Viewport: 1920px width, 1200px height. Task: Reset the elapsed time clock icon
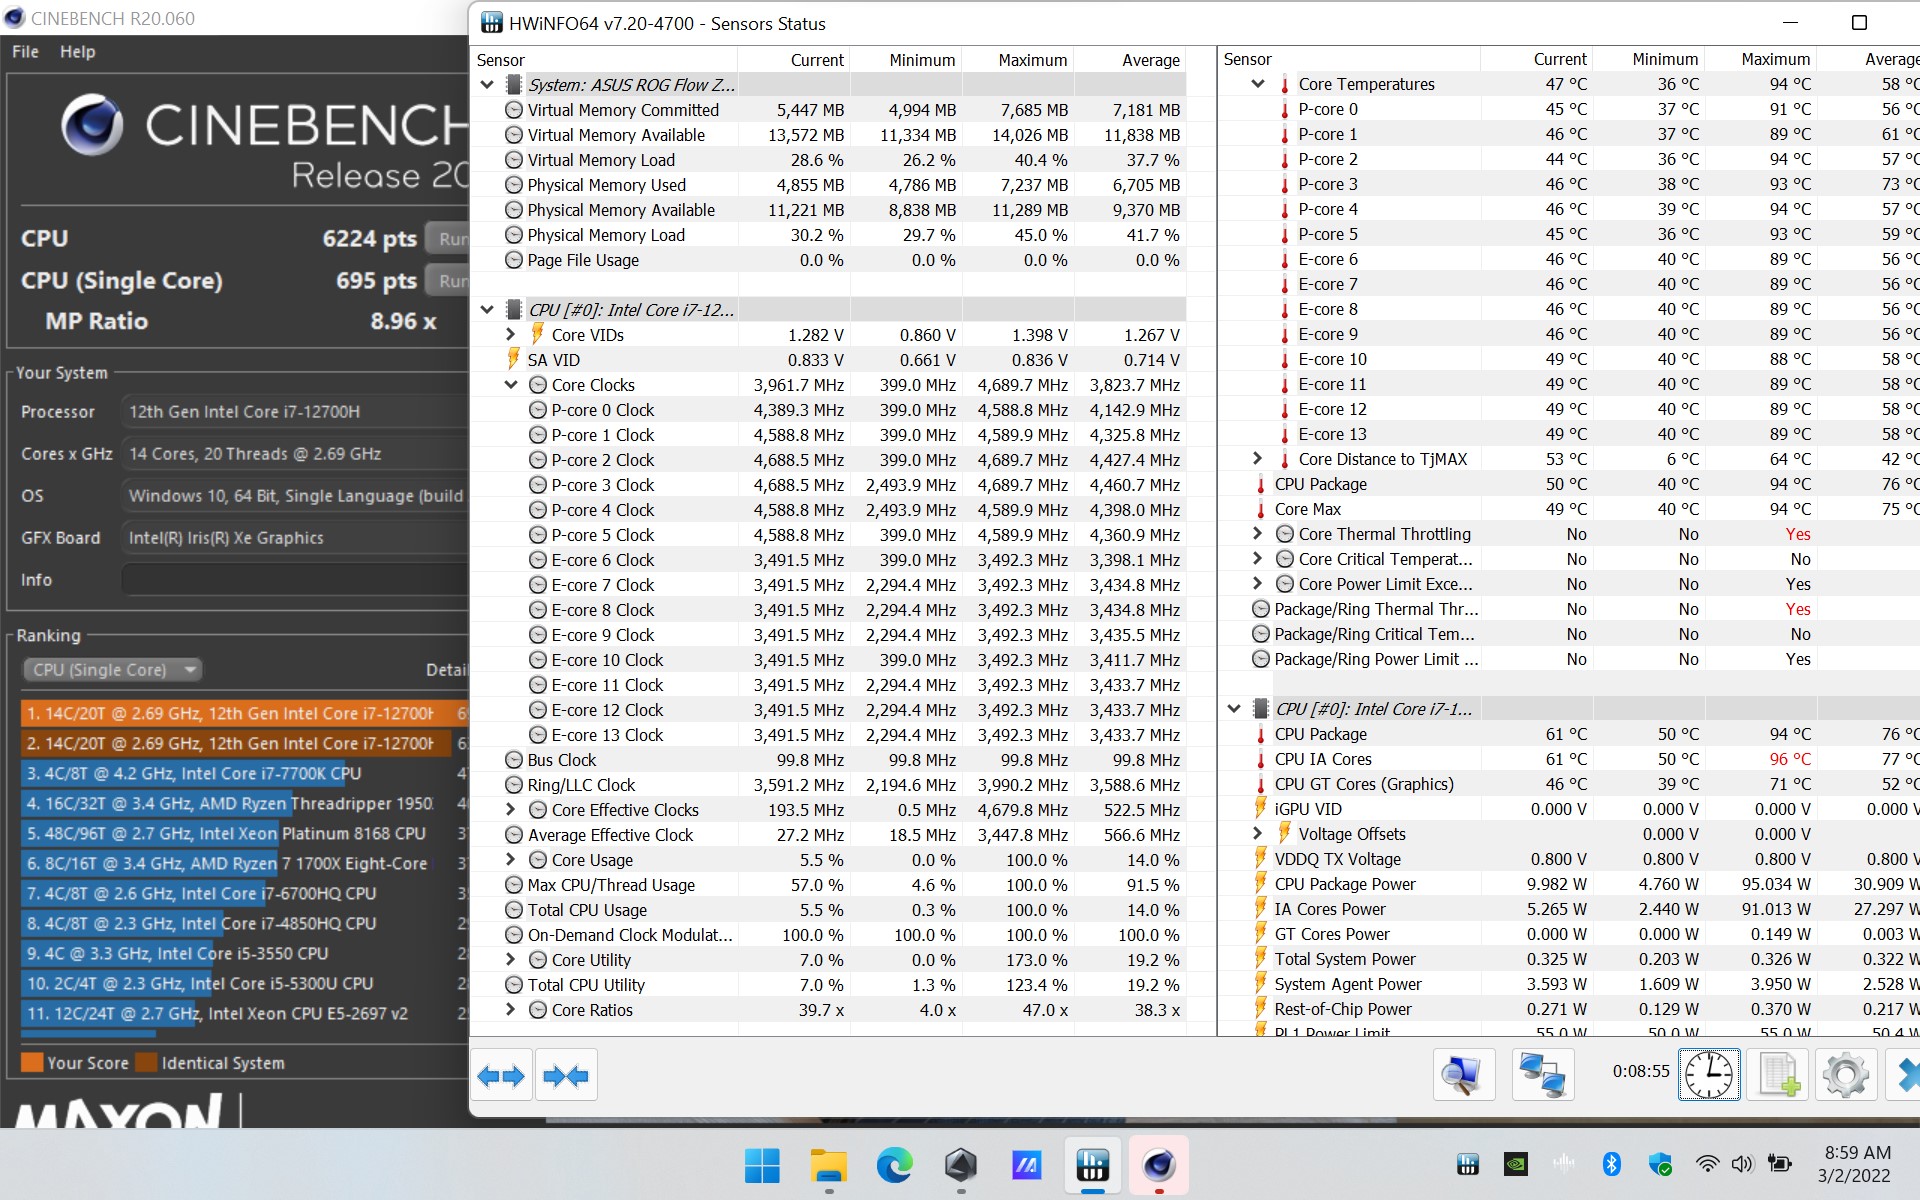point(1709,1076)
